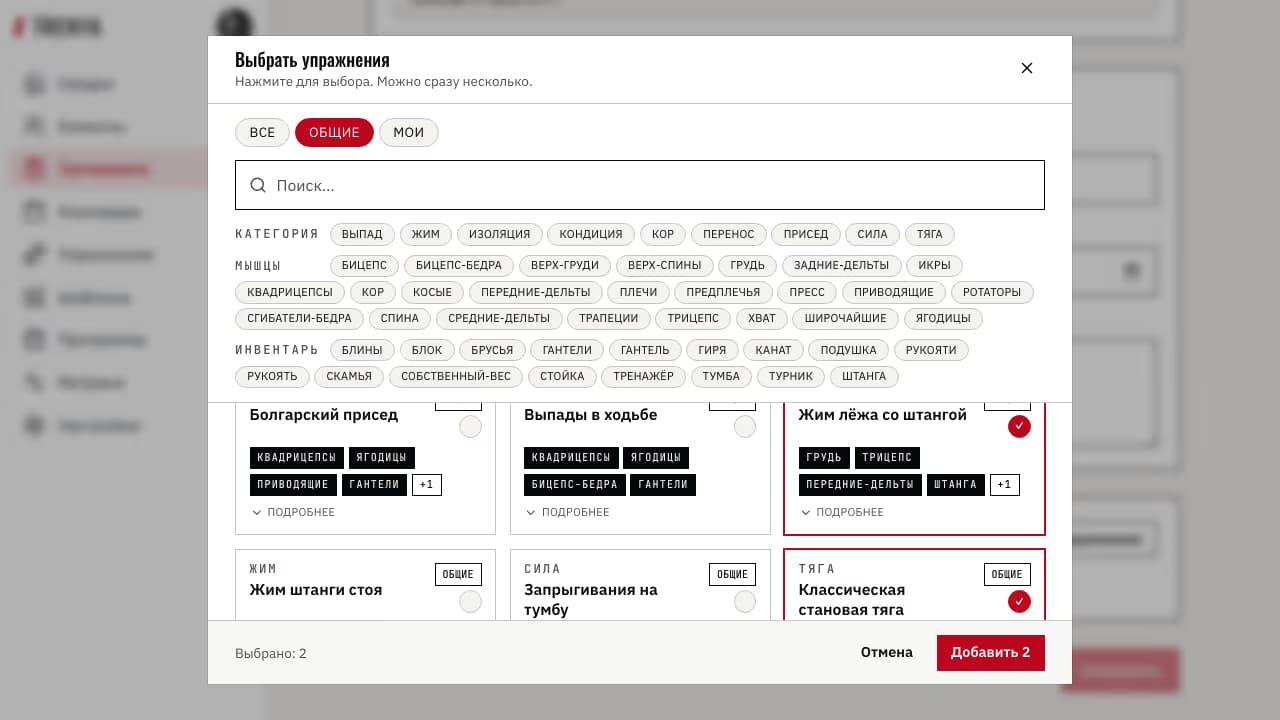The height and width of the screenshot is (720, 1280).
Task: Filter muscles by ХВАТ chip
Action: click(x=762, y=319)
